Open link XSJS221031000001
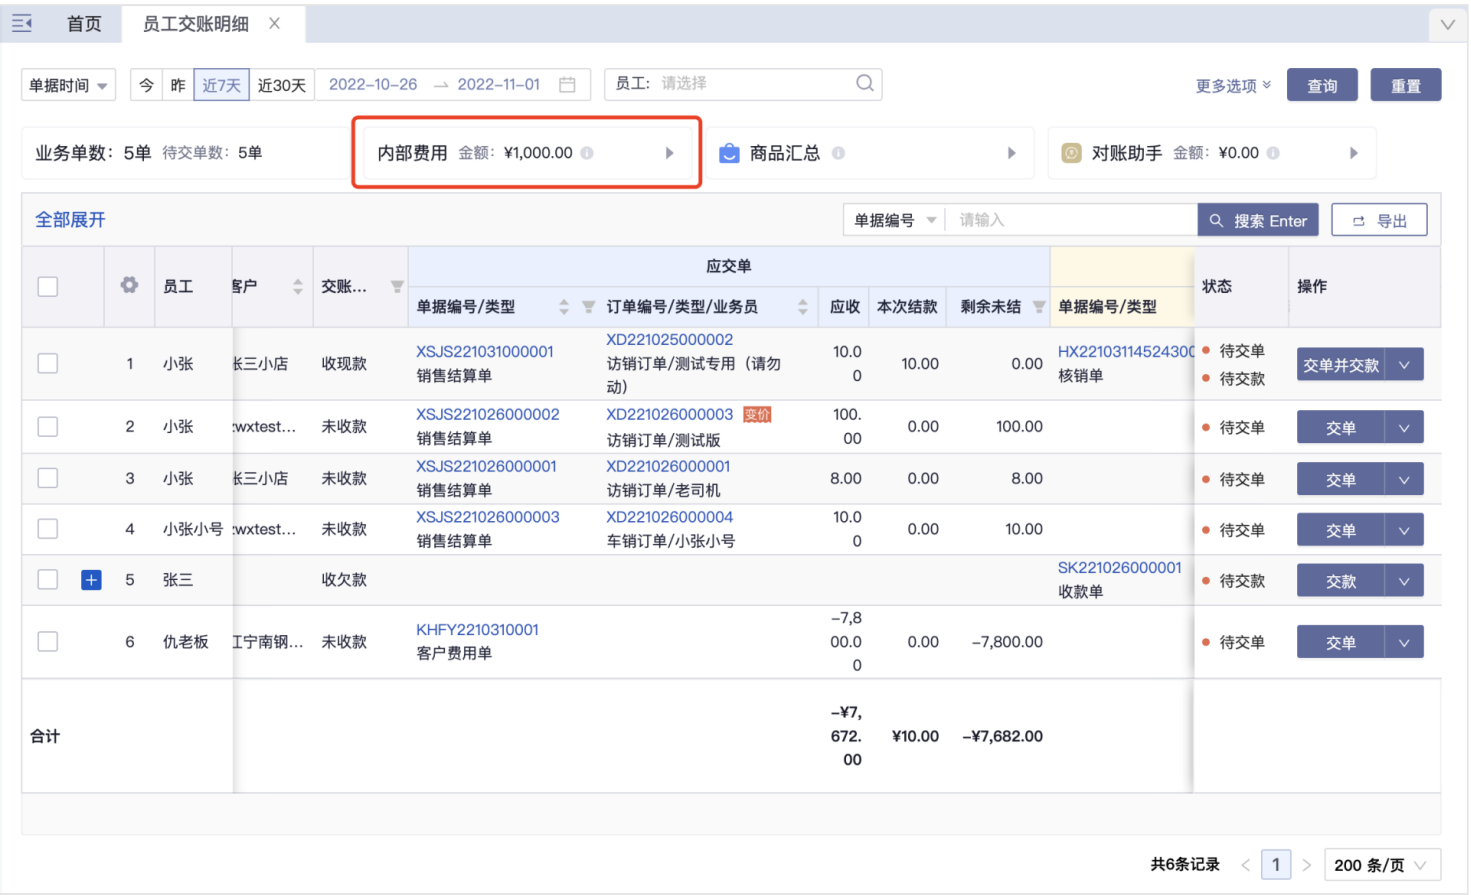 484,352
